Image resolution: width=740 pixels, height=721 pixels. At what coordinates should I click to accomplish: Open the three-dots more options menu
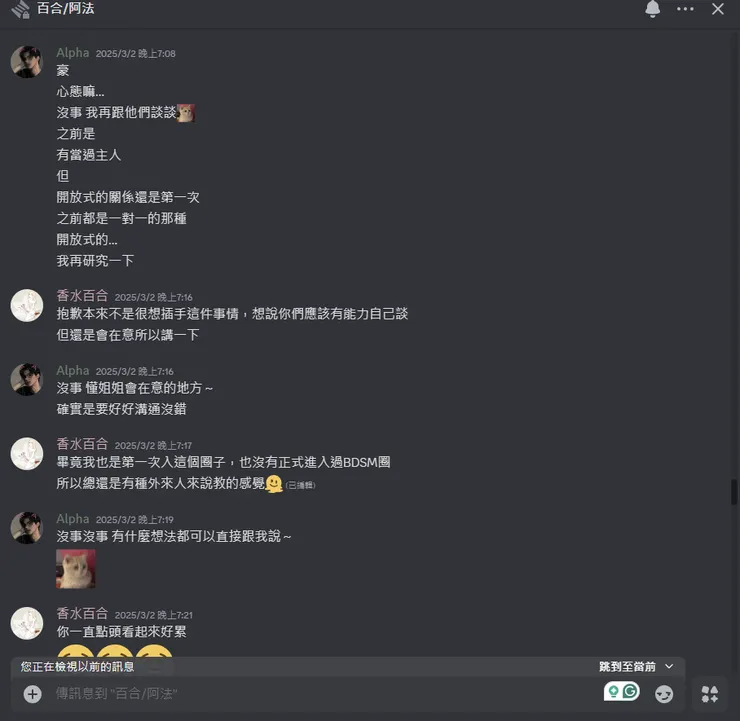click(685, 9)
